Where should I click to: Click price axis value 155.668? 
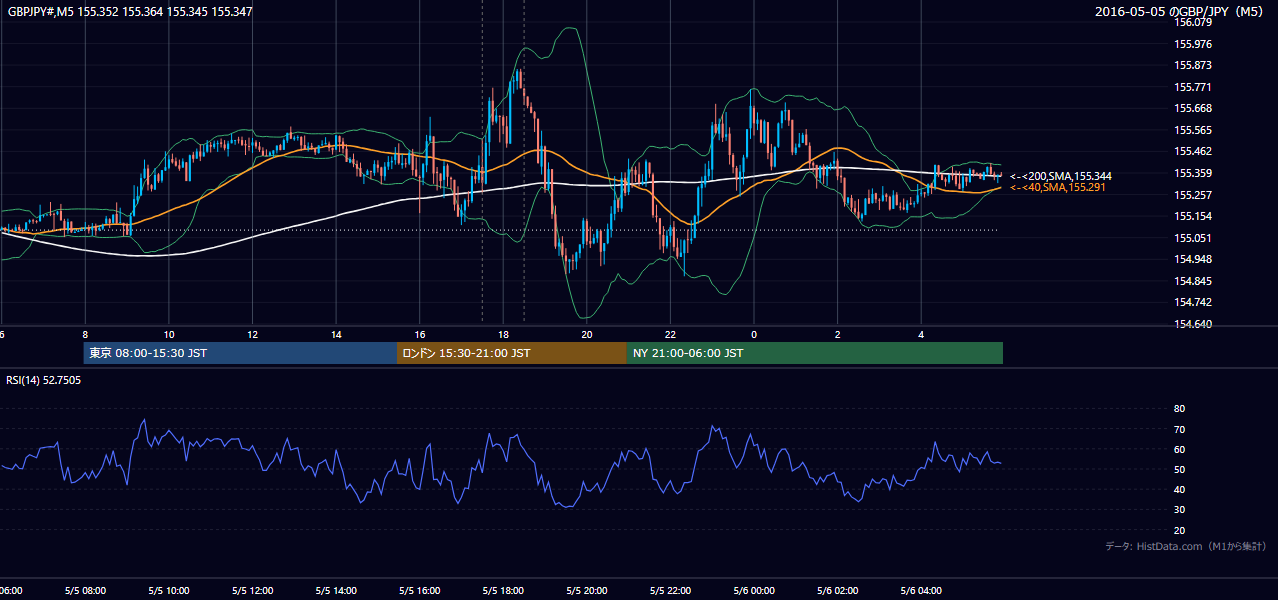(1193, 108)
